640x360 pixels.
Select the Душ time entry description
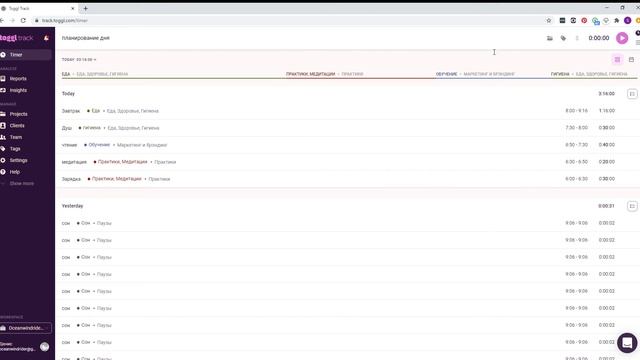(x=67, y=128)
